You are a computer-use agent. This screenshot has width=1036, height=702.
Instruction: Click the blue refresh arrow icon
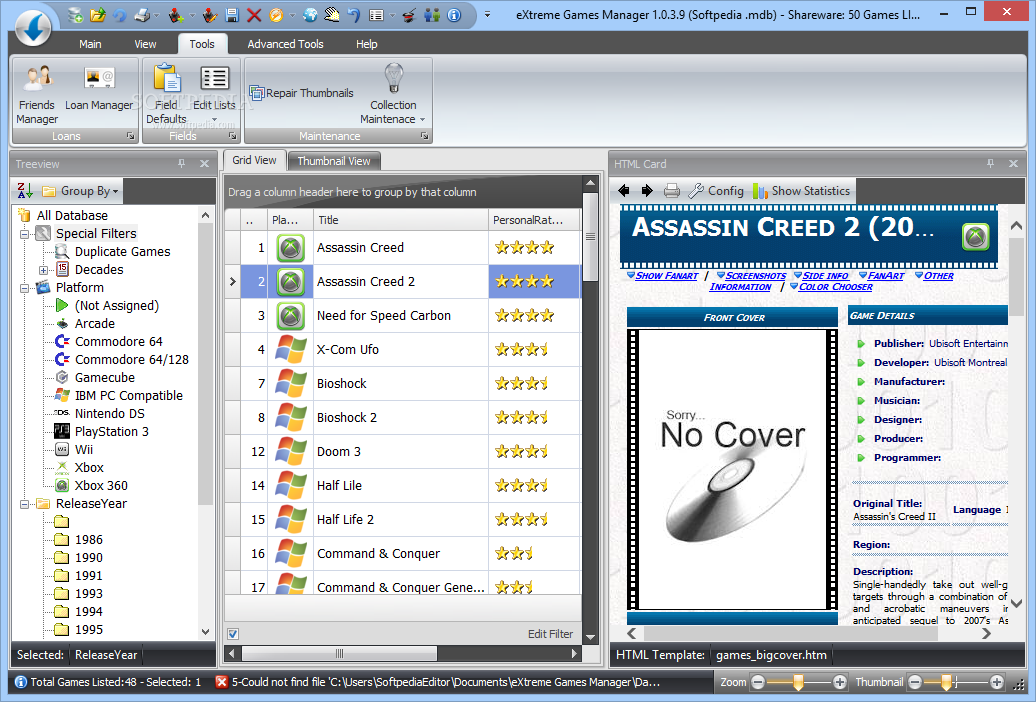120,15
